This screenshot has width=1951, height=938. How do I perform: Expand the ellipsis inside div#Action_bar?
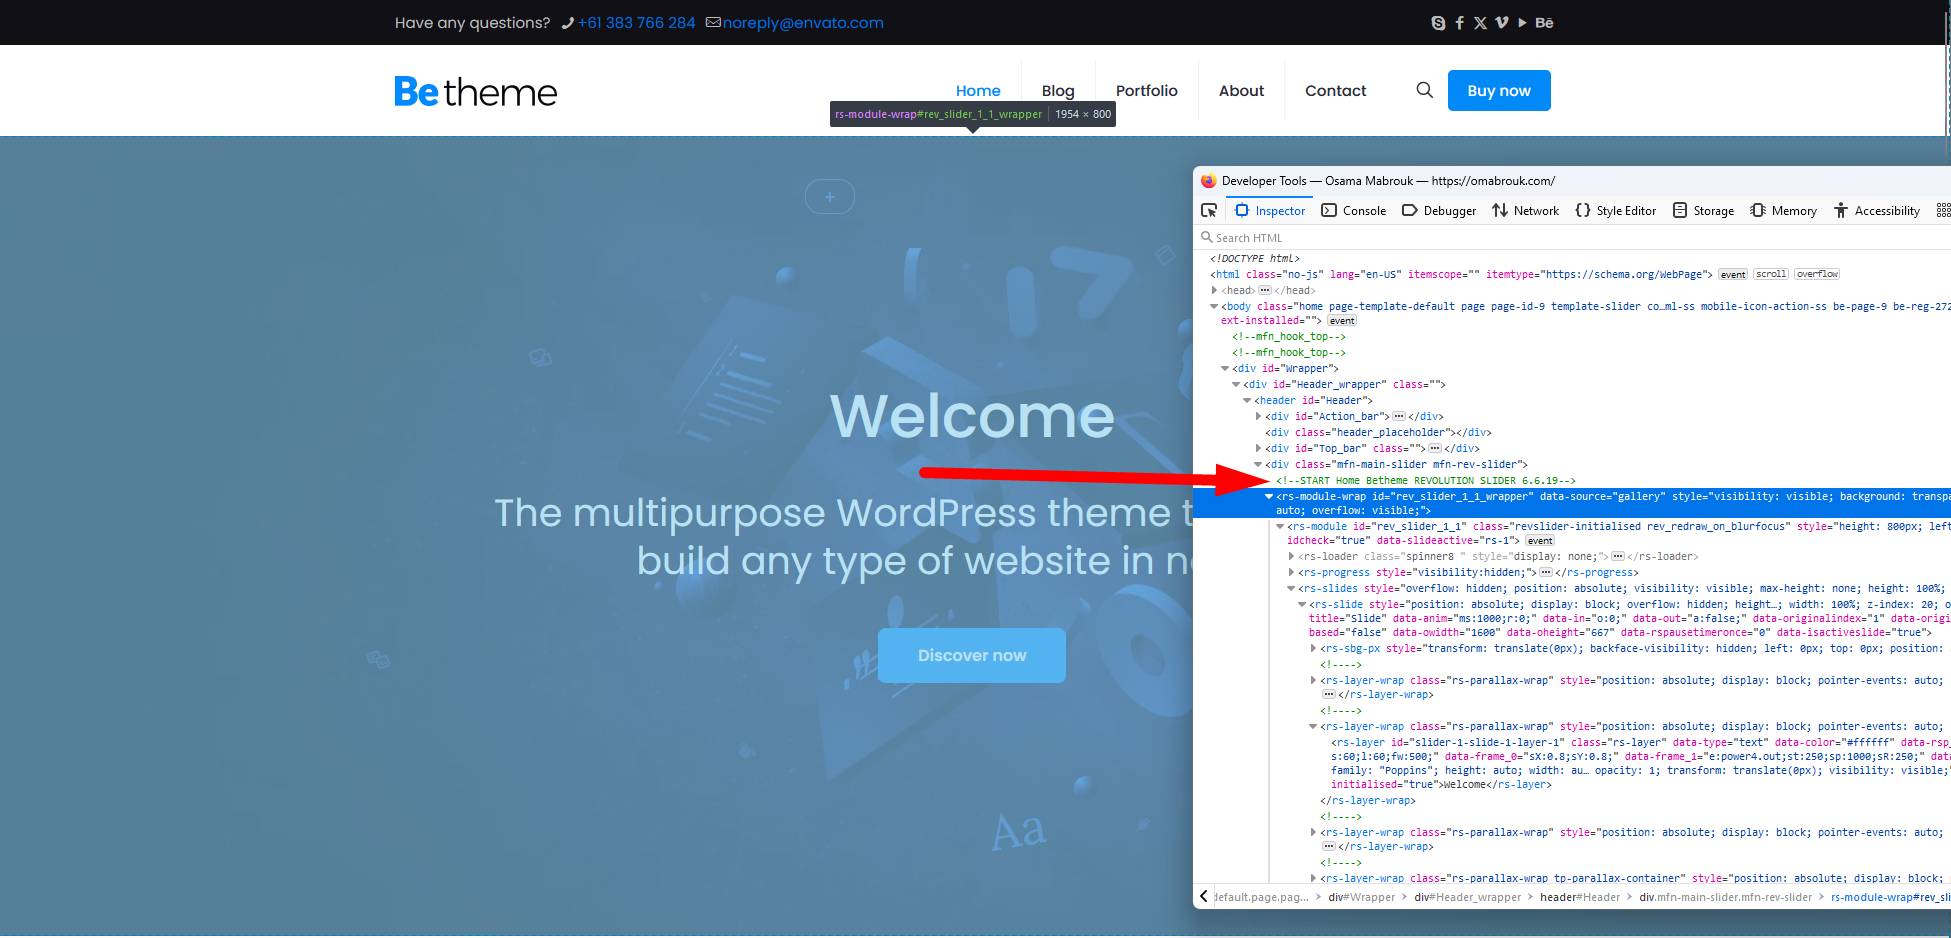[x=1399, y=416]
